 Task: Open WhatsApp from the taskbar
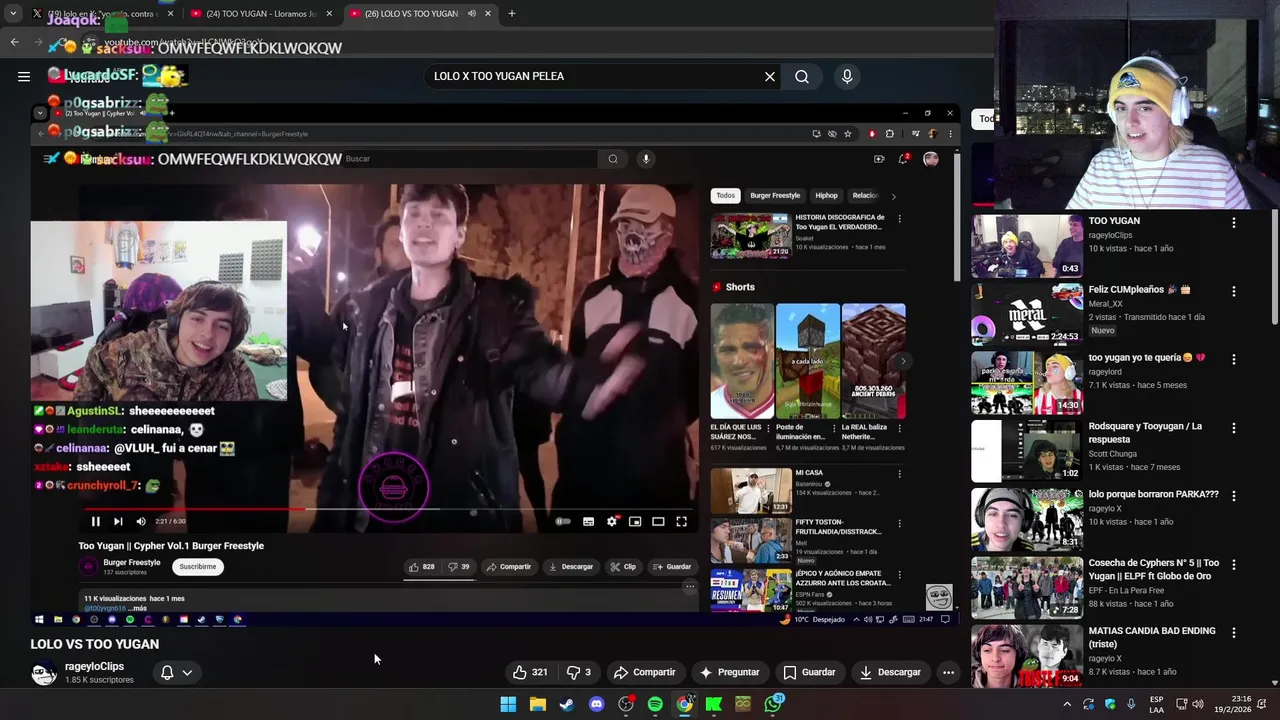[x=773, y=704]
